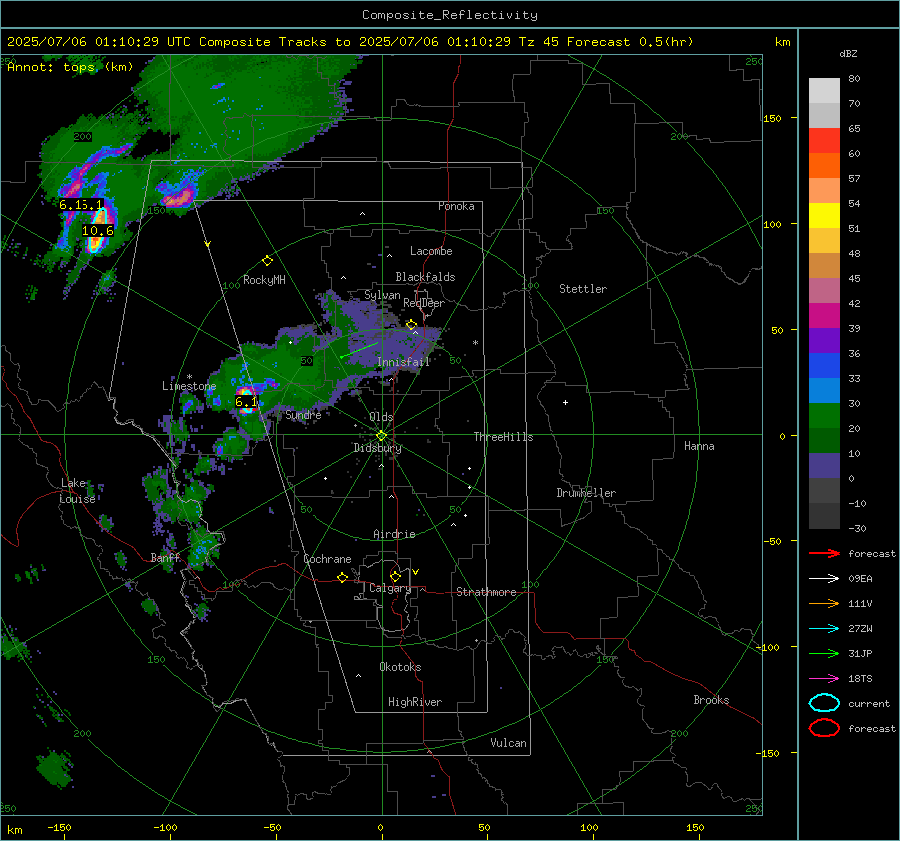Click the Drumheller city label

(586, 493)
